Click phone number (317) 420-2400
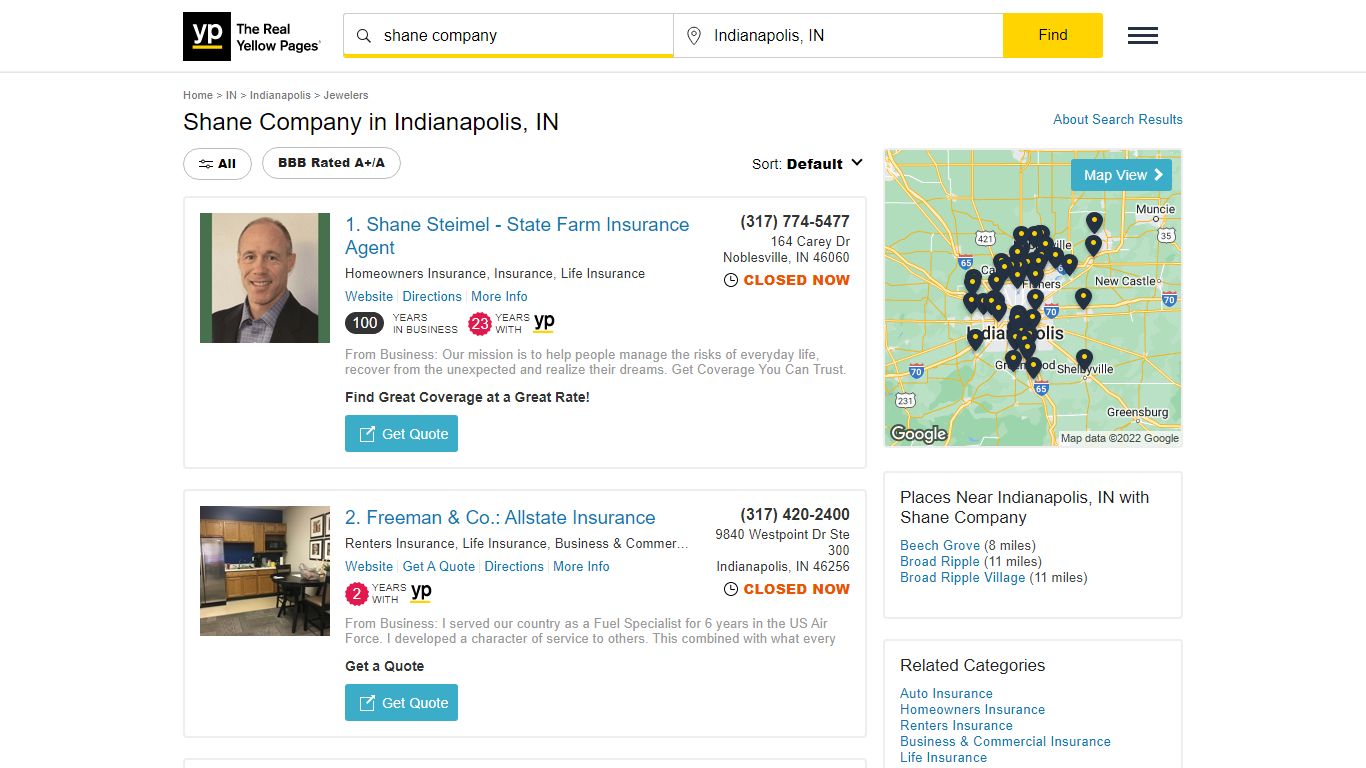The height and width of the screenshot is (768, 1366). (x=795, y=515)
